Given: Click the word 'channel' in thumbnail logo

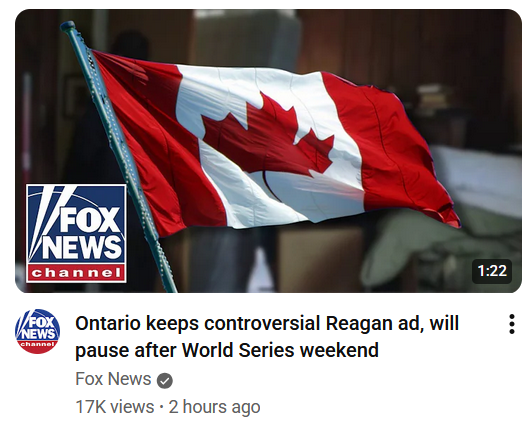Looking at the screenshot, I should tap(77, 273).
